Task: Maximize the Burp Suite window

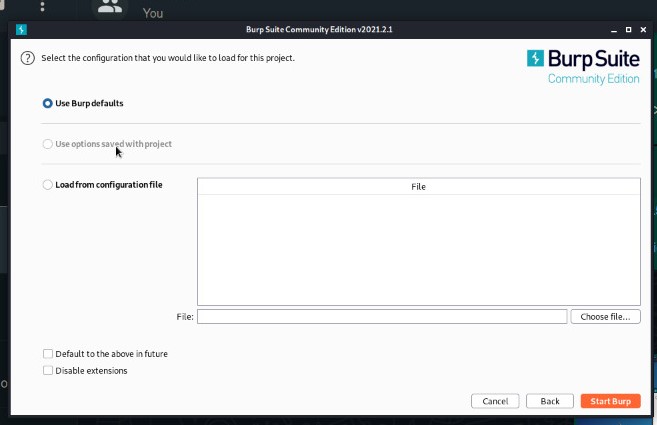Action: pos(629,29)
